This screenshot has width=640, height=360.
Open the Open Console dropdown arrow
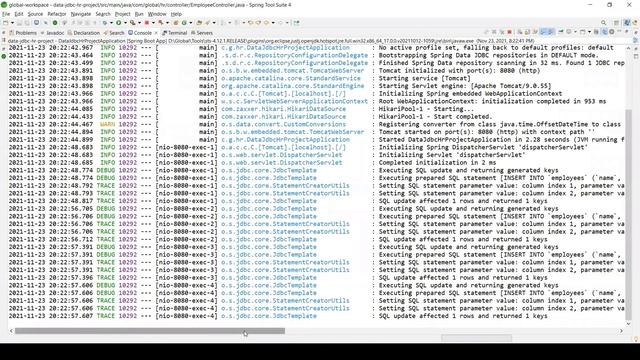click(x=589, y=32)
